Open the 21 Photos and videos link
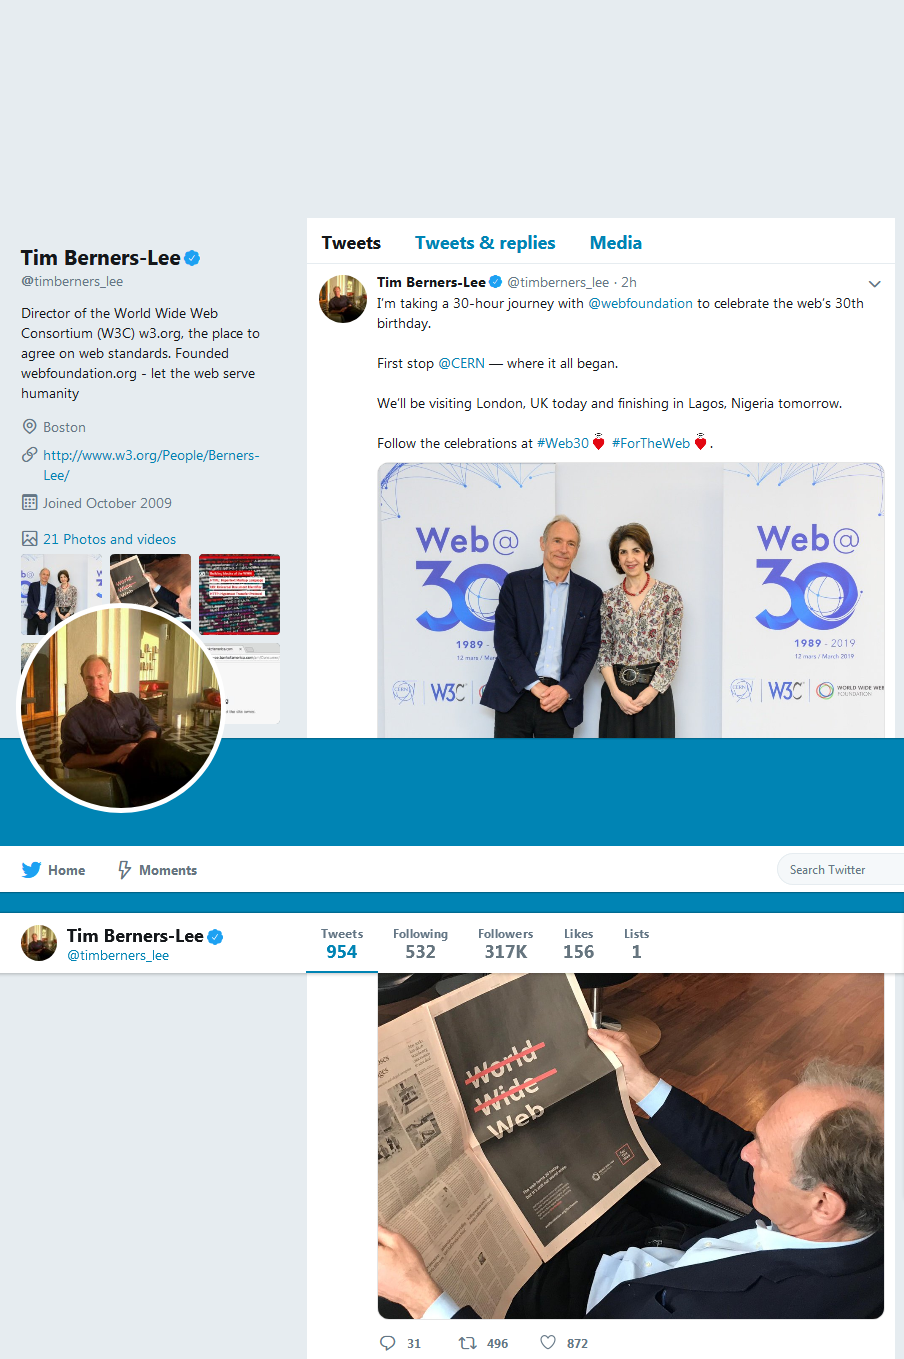The image size is (904, 1359). tap(109, 539)
